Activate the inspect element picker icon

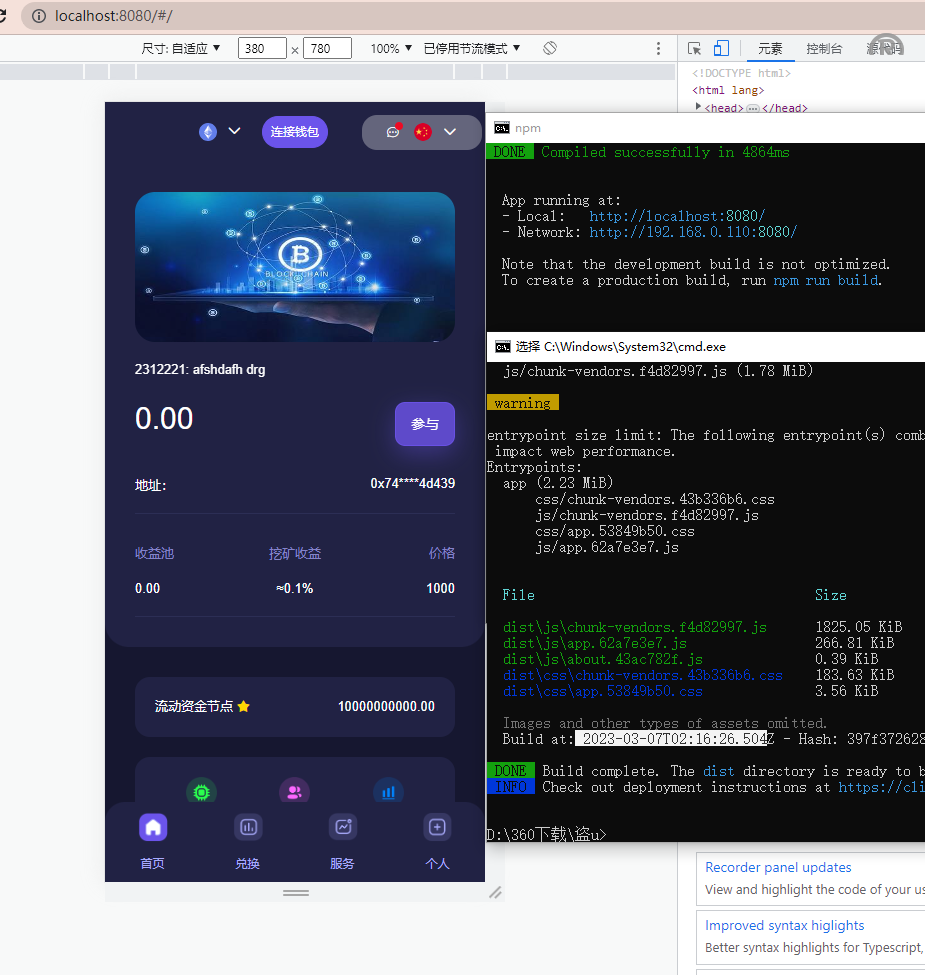(695, 48)
